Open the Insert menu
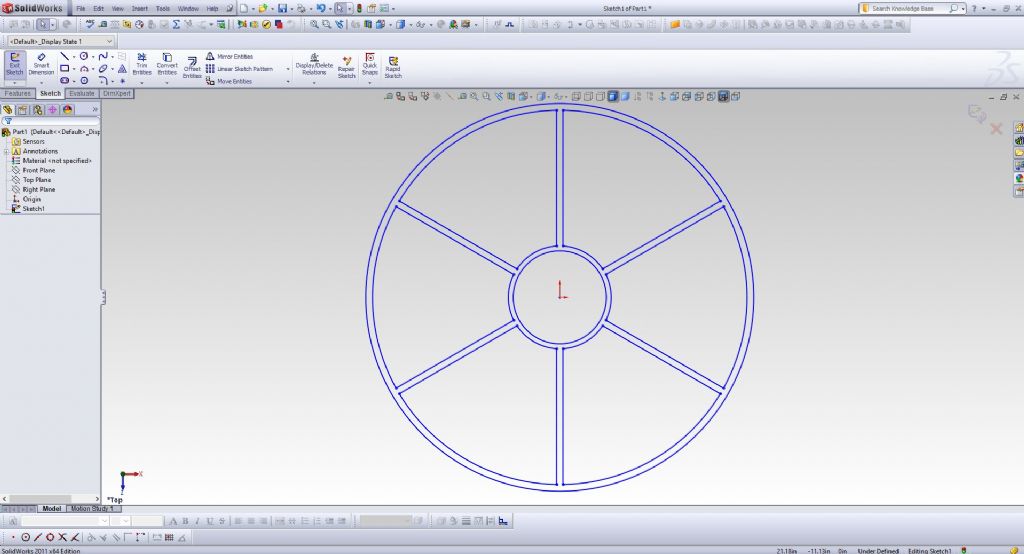The width and height of the screenshot is (1024, 554). coord(140,8)
